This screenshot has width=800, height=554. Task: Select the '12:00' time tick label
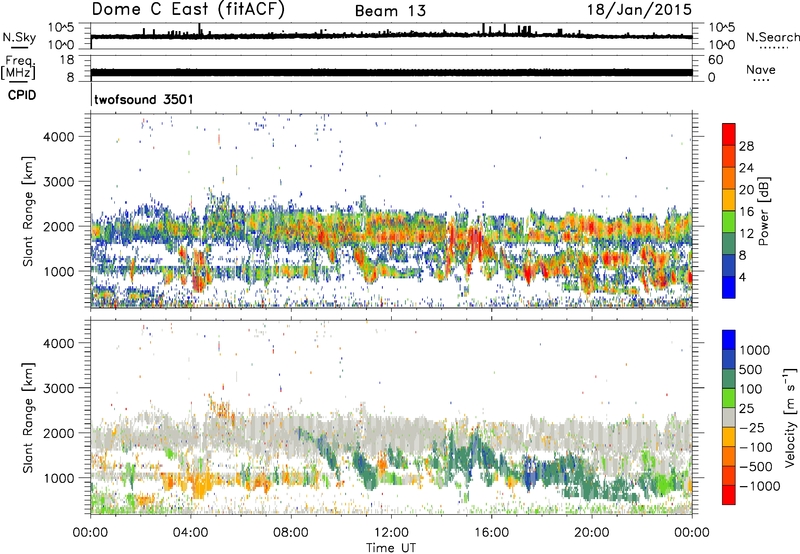pyautogui.click(x=391, y=533)
